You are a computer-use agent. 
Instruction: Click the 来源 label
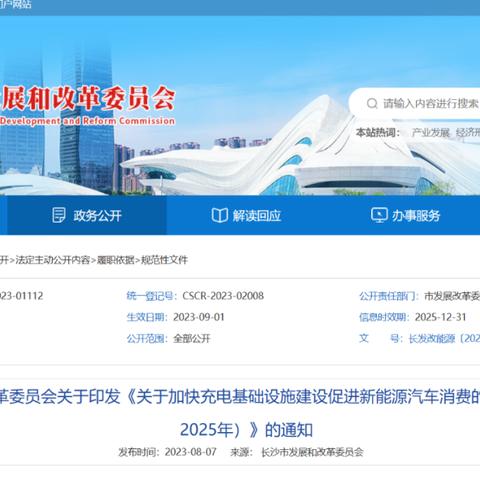coord(241,452)
